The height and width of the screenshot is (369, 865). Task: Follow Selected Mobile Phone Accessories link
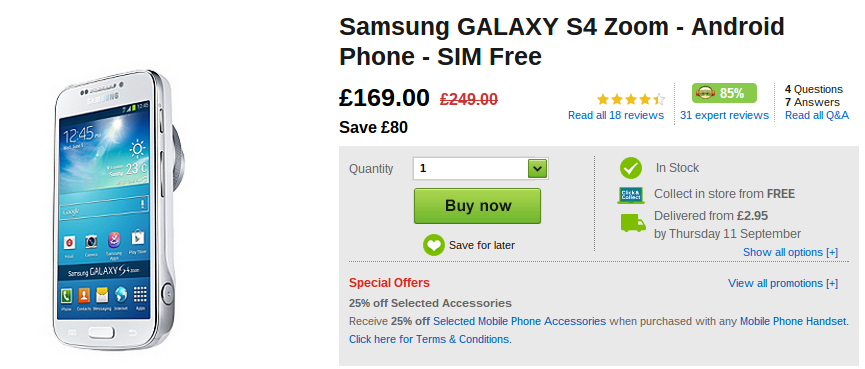pyautogui.click(x=519, y=321)
